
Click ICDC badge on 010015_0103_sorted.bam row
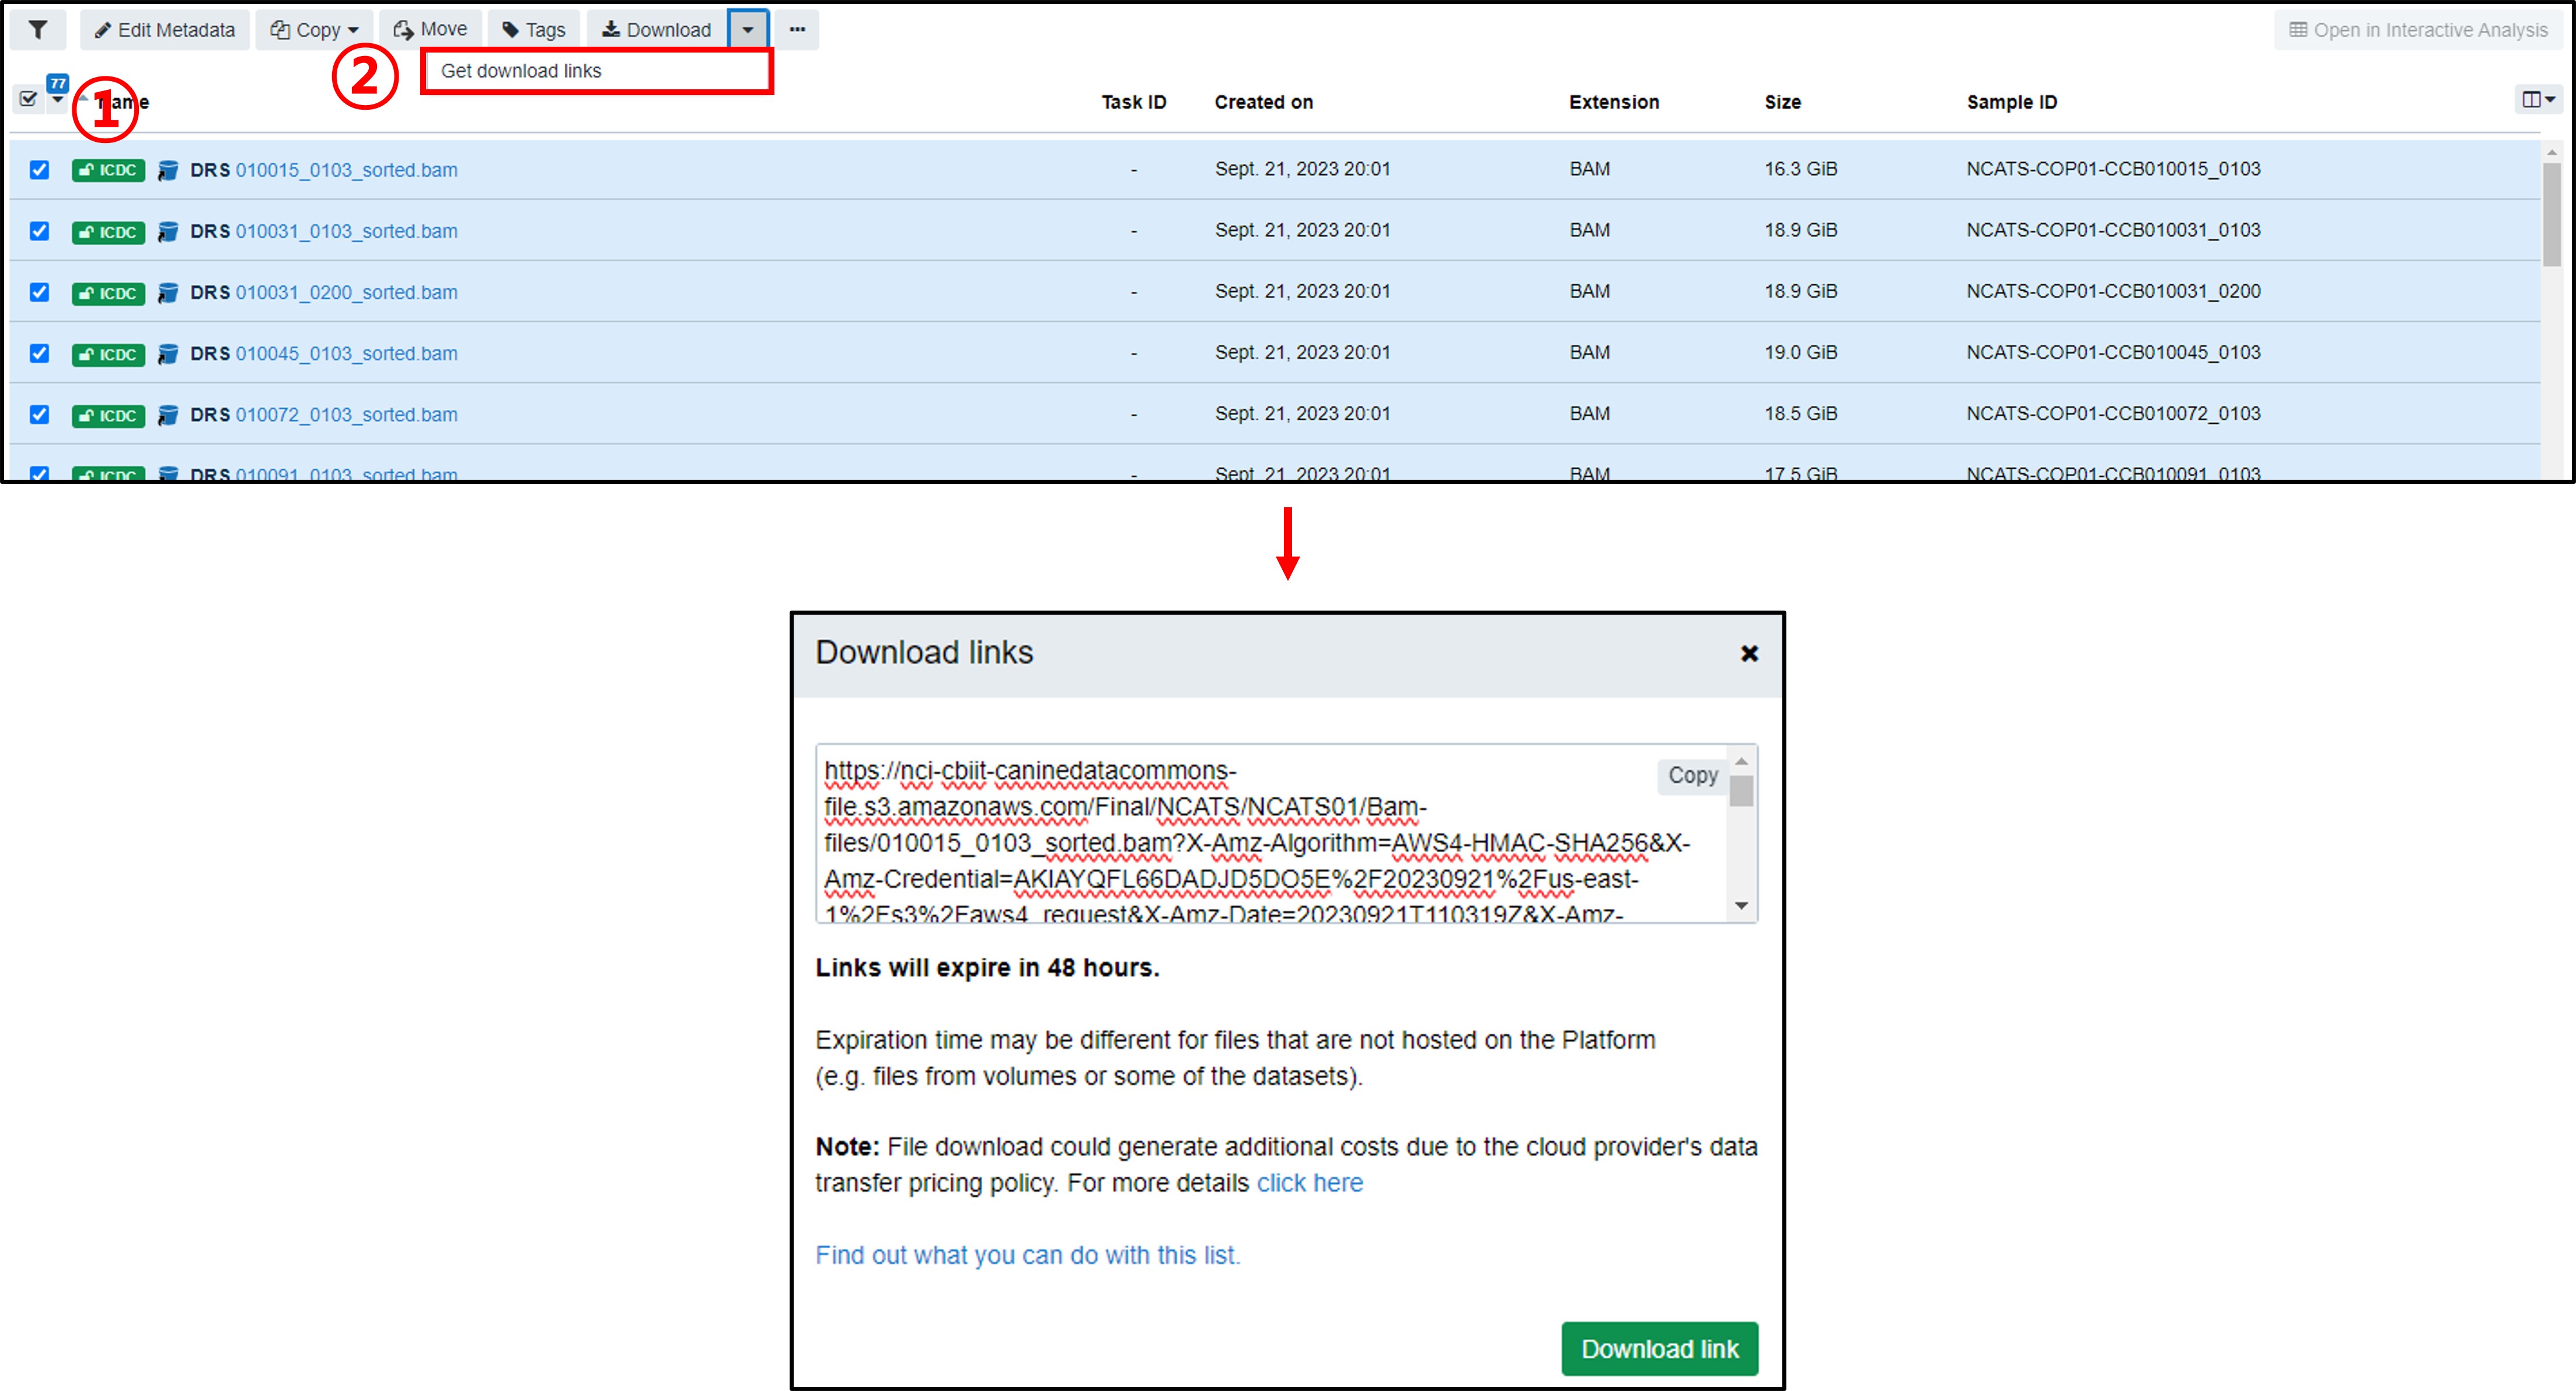(x=108, y=170)
